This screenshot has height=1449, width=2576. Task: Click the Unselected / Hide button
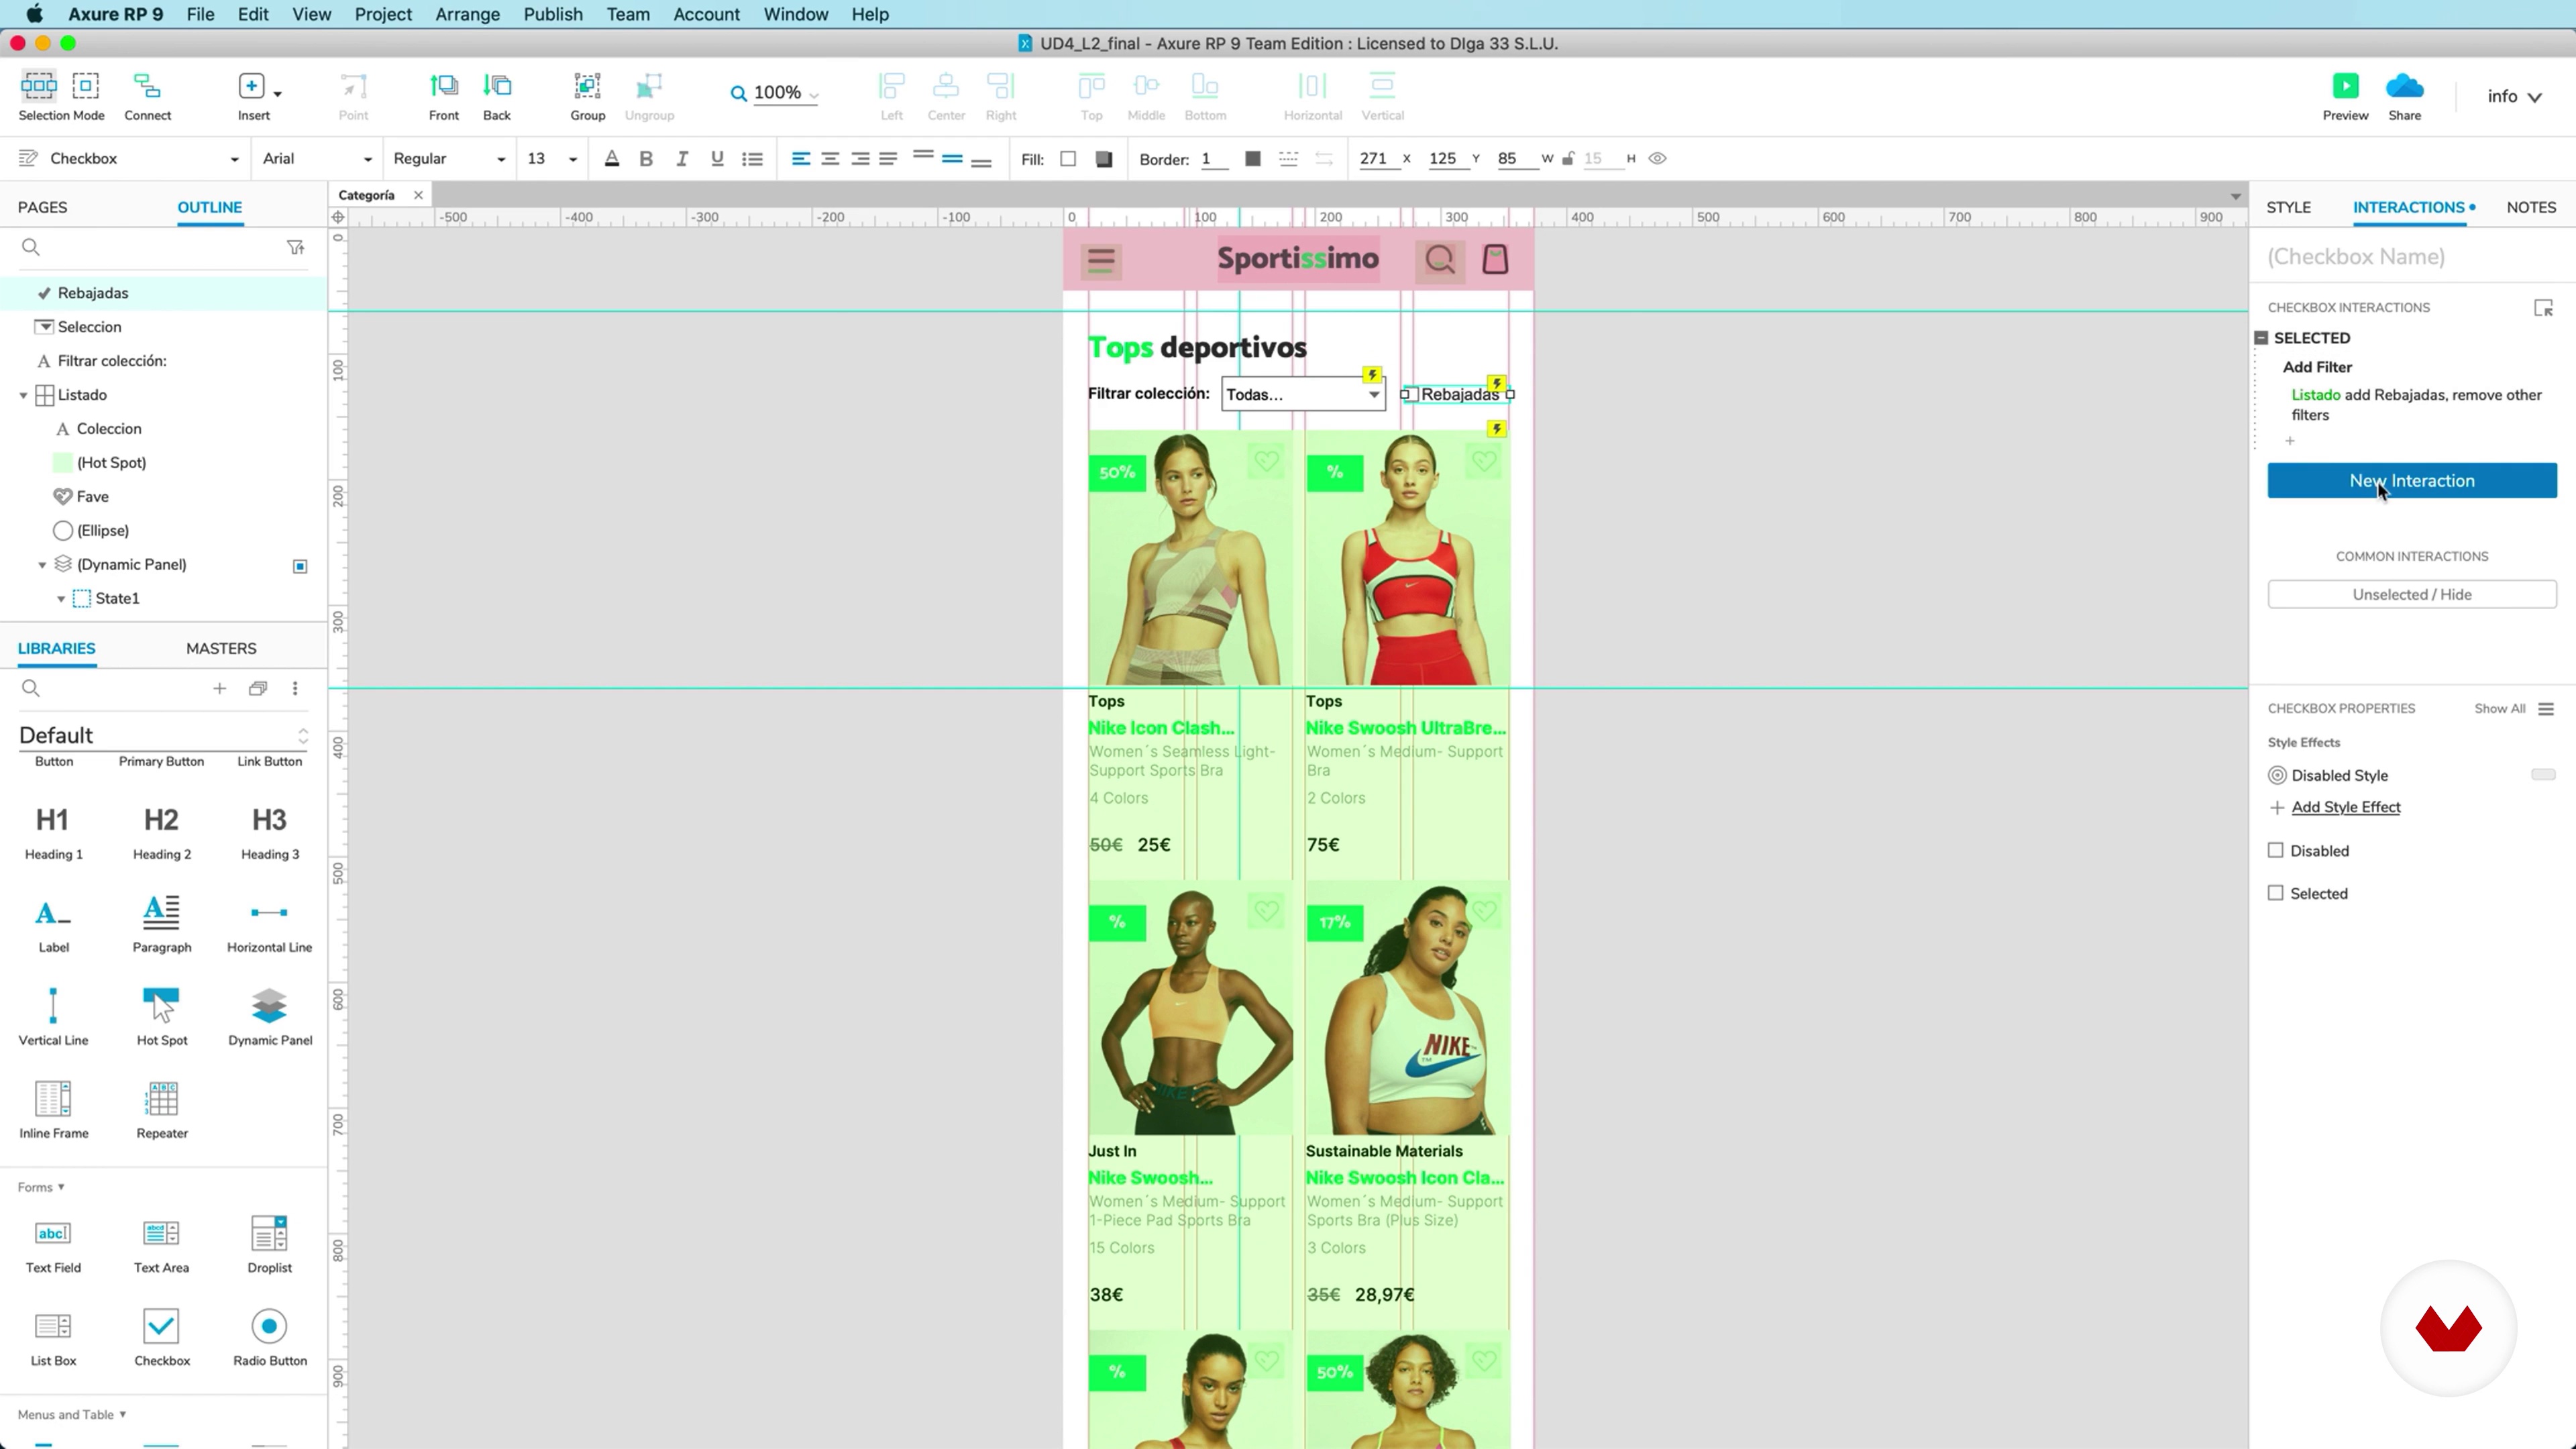[x=2412, y=595]
